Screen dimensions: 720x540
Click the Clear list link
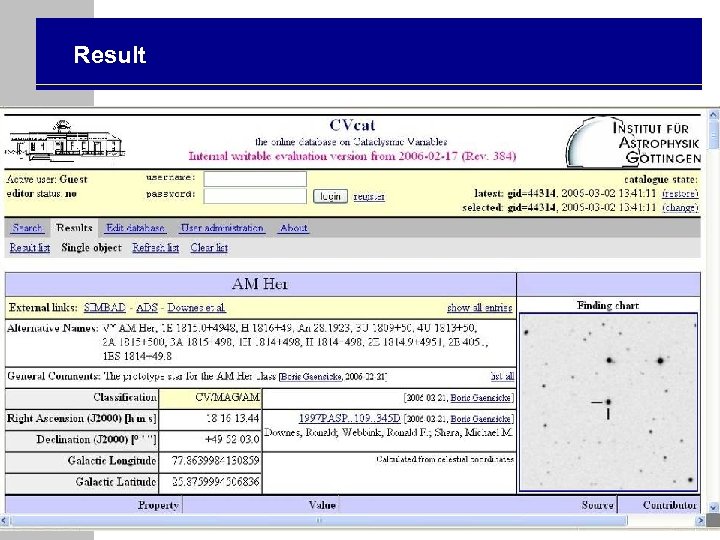click(x=209, y=248)
